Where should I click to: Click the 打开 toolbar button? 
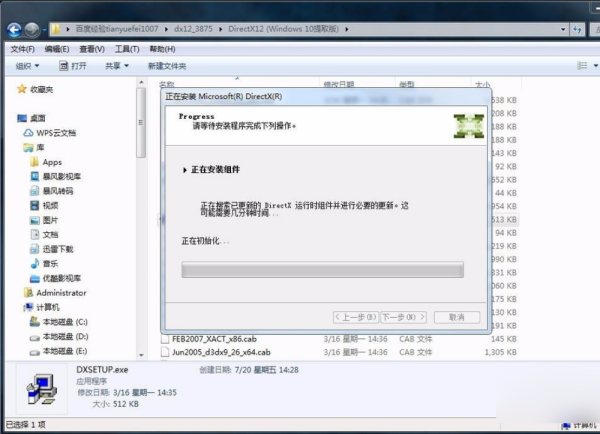(73, 66)
